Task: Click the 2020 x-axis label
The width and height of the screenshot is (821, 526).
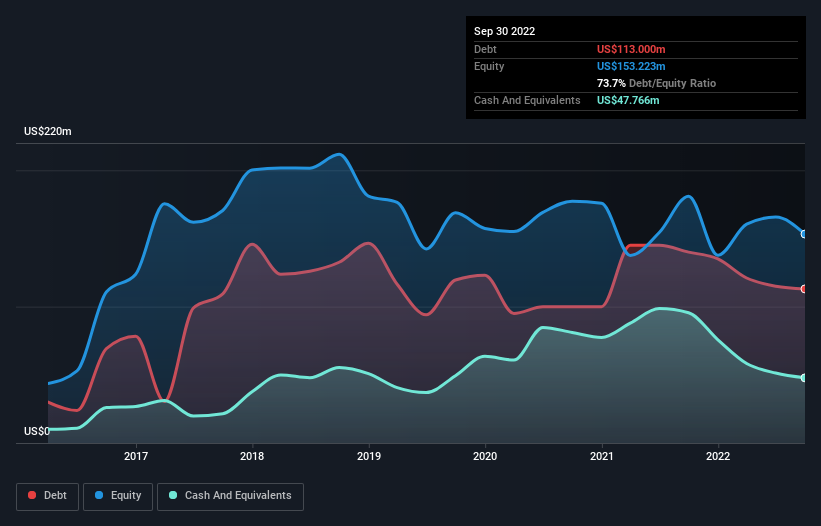Action: (485, 456)
